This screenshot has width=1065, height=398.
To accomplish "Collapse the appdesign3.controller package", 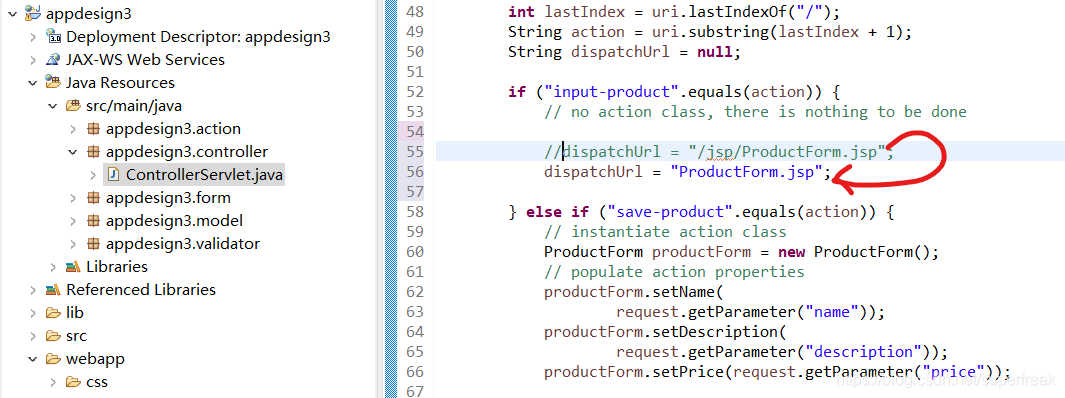I will click(x=73, y=152).
